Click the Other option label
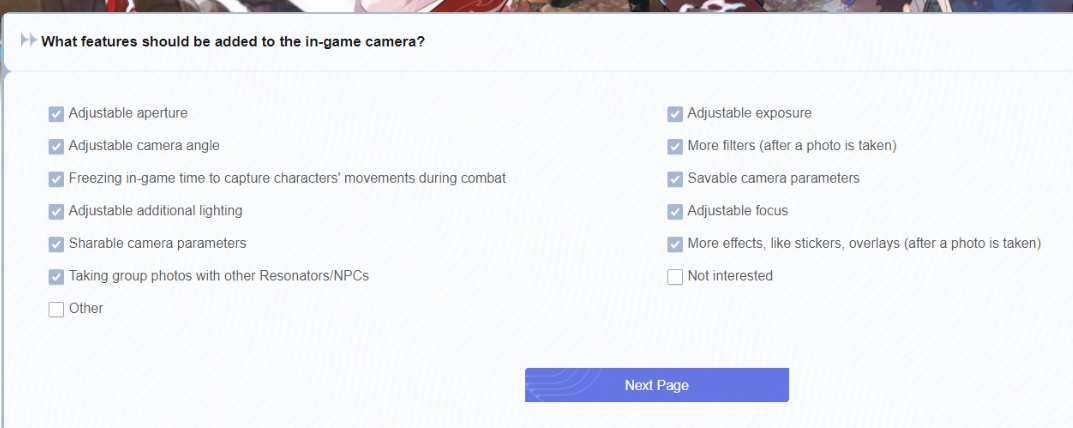Screen dimensions: 1073x428 tap(86, 308)
